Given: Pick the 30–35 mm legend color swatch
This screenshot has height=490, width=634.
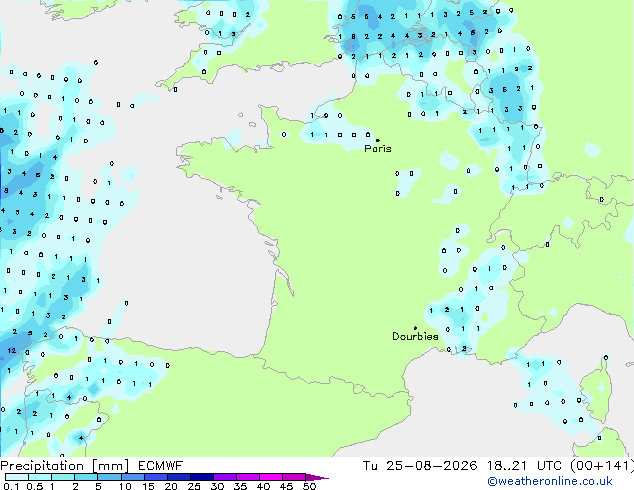Looking at the screenshot, I should pos(225,477).
